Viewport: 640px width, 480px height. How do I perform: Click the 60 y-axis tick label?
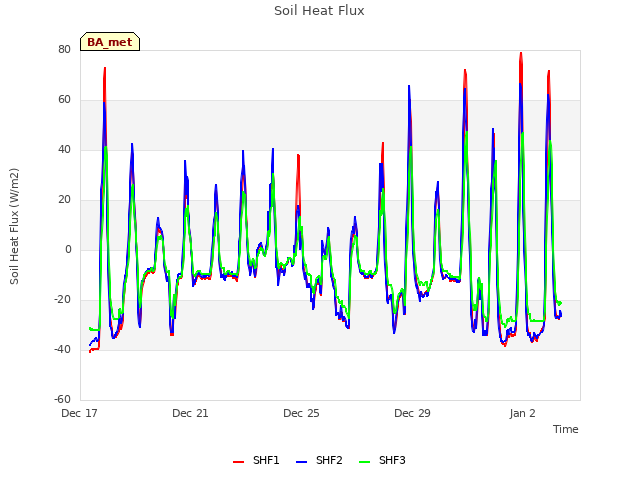[x=64, y=100]
